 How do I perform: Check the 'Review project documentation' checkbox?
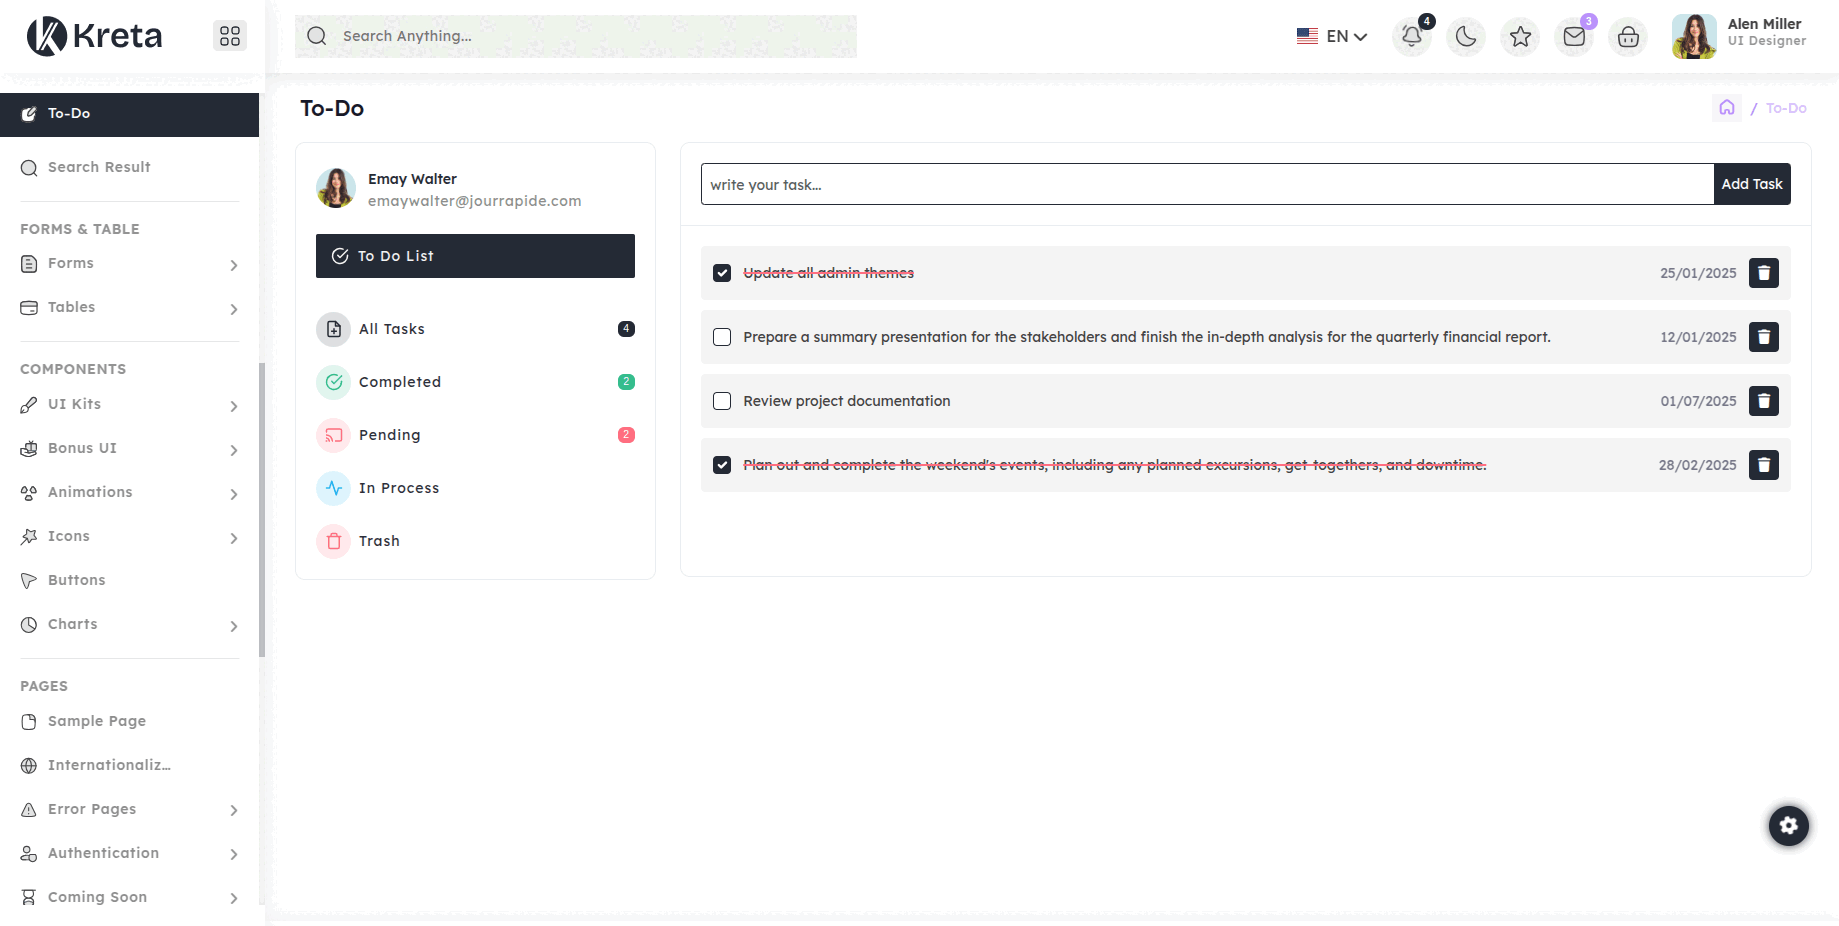(x=722, y=401)
